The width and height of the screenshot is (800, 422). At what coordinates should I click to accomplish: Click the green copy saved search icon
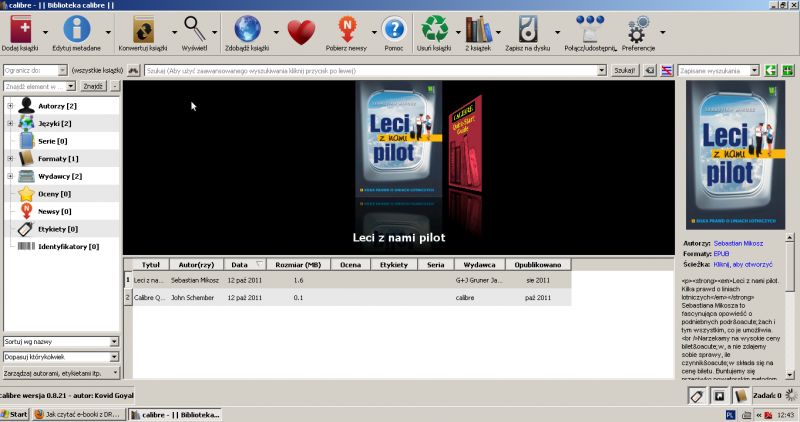[770, 70]
